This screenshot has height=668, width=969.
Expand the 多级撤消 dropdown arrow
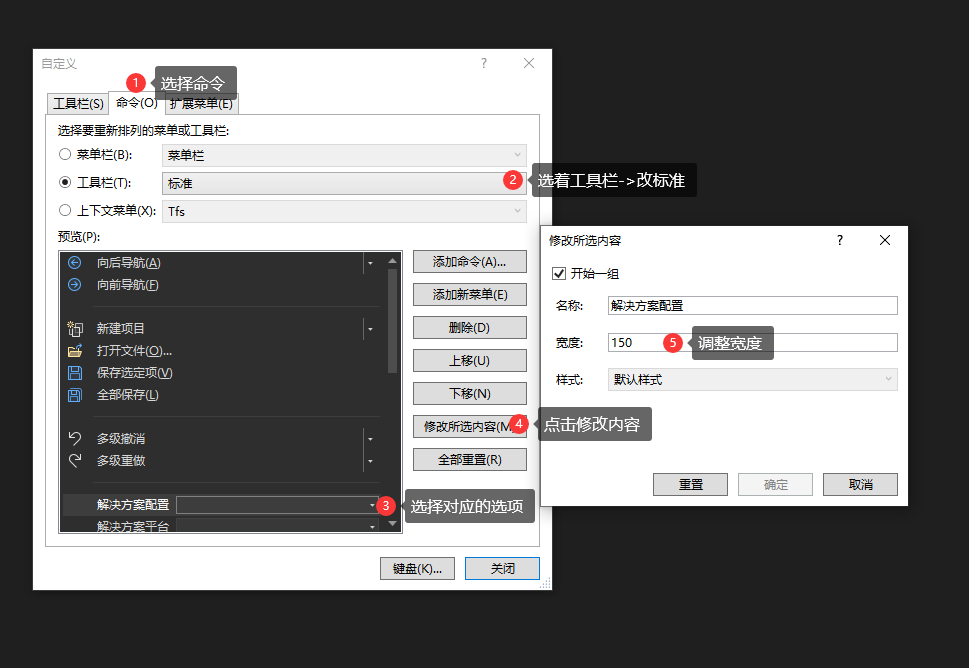[x=370, y=439]
